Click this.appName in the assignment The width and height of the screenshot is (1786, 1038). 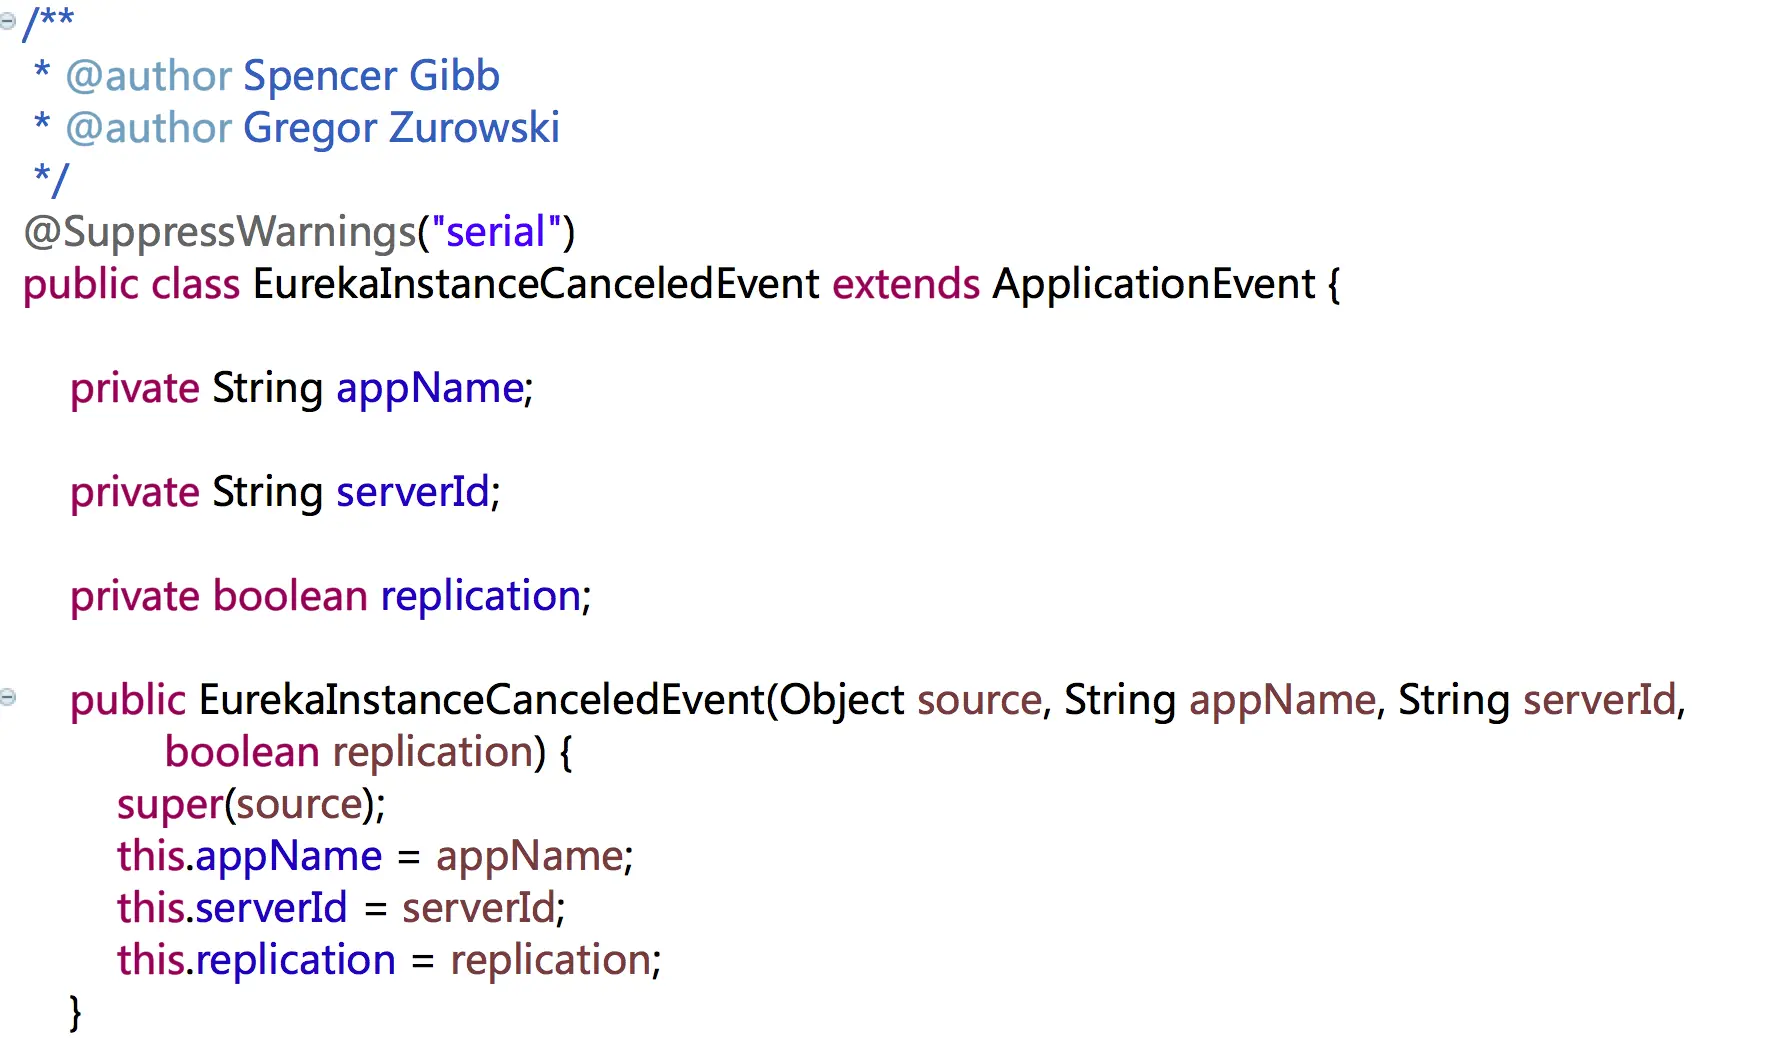pos(249,856)
